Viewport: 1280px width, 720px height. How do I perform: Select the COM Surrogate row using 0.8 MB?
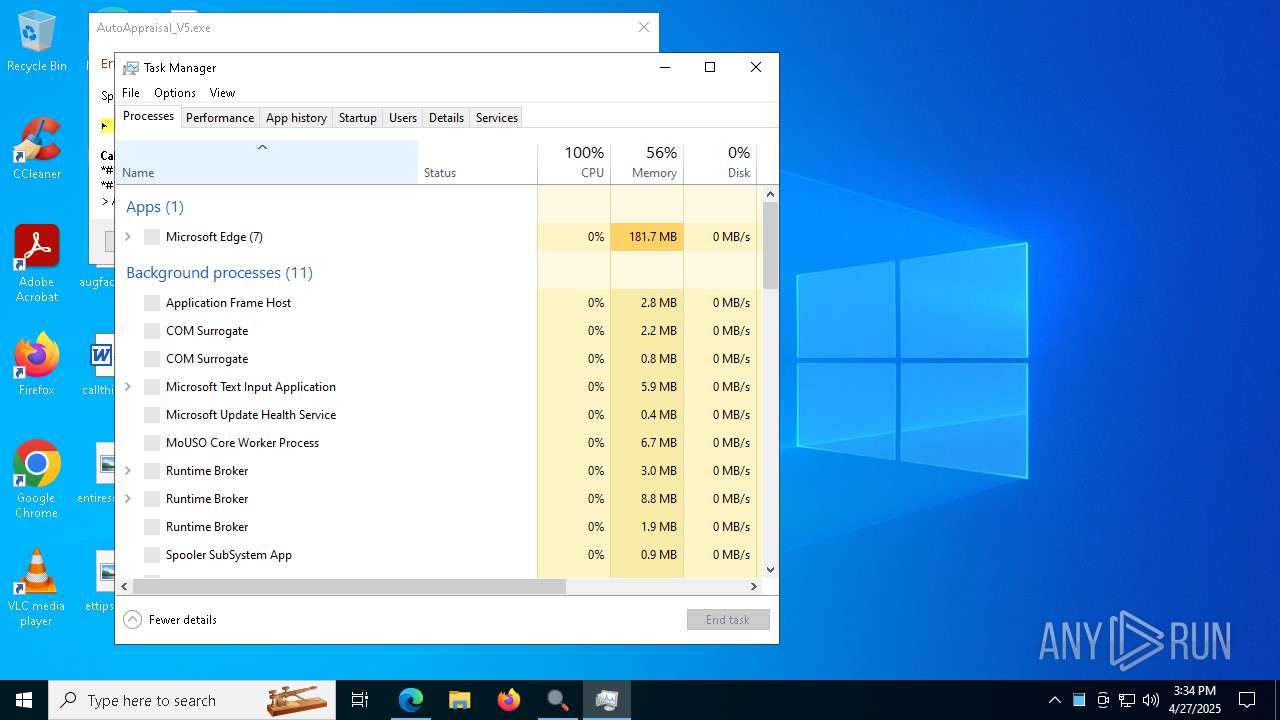[438, 359]
